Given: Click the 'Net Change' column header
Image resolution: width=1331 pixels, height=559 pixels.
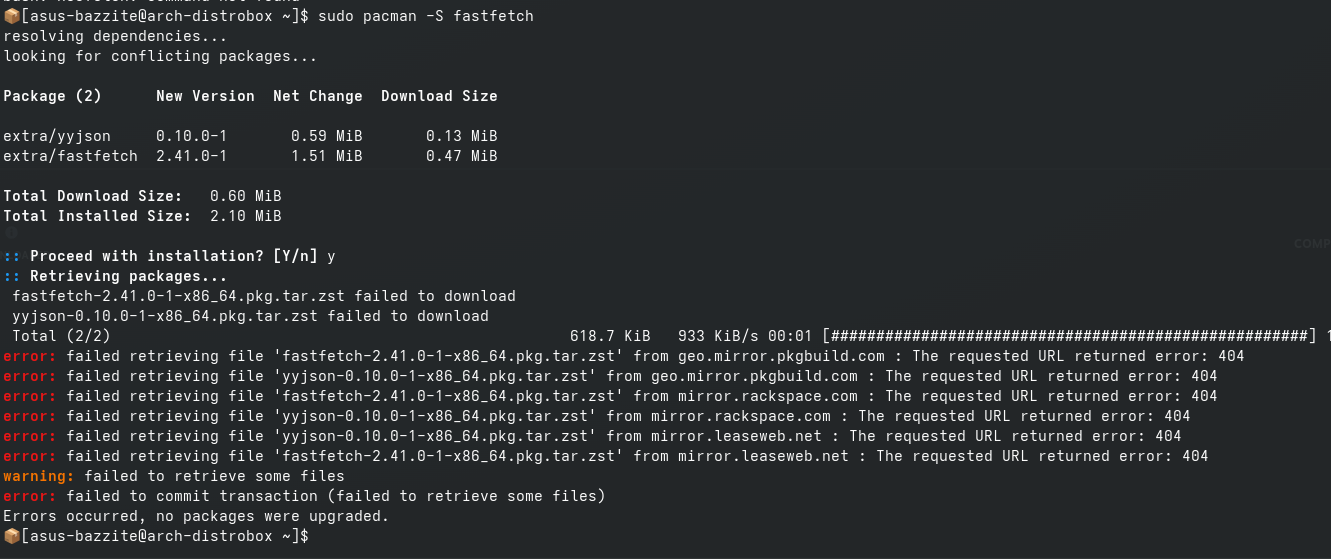Looking at the screenshot, I should pos(318,97).
